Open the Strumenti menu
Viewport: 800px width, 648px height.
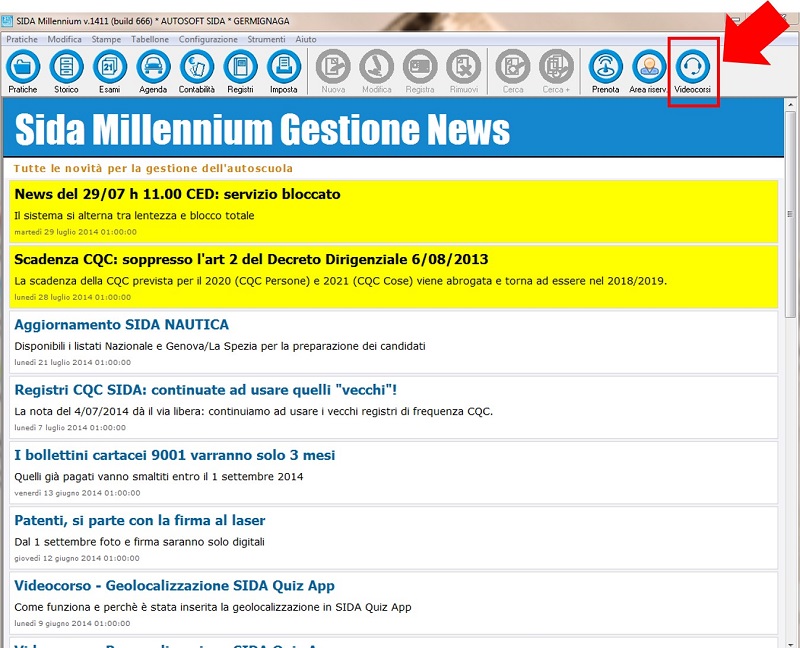[266, 39]
